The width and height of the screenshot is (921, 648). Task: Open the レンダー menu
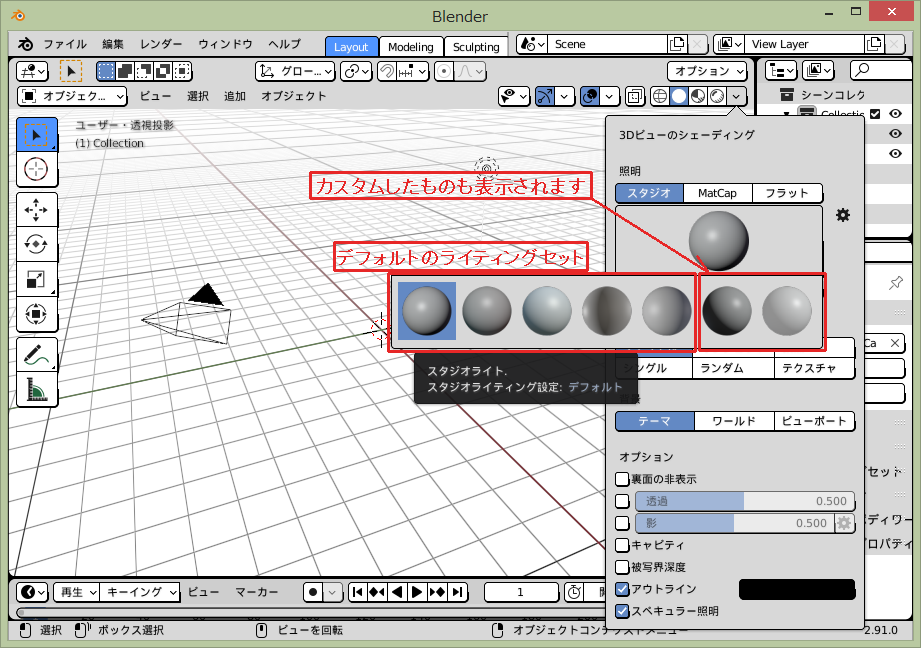click(161, 44)
